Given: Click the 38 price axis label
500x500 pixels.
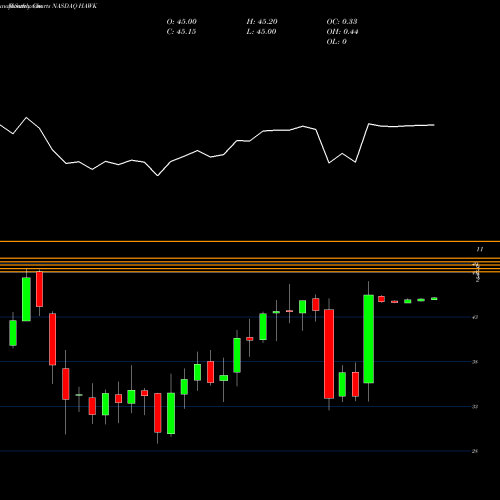Looking at the screenshot, I should pyautogui.click(x=475, y=362).
